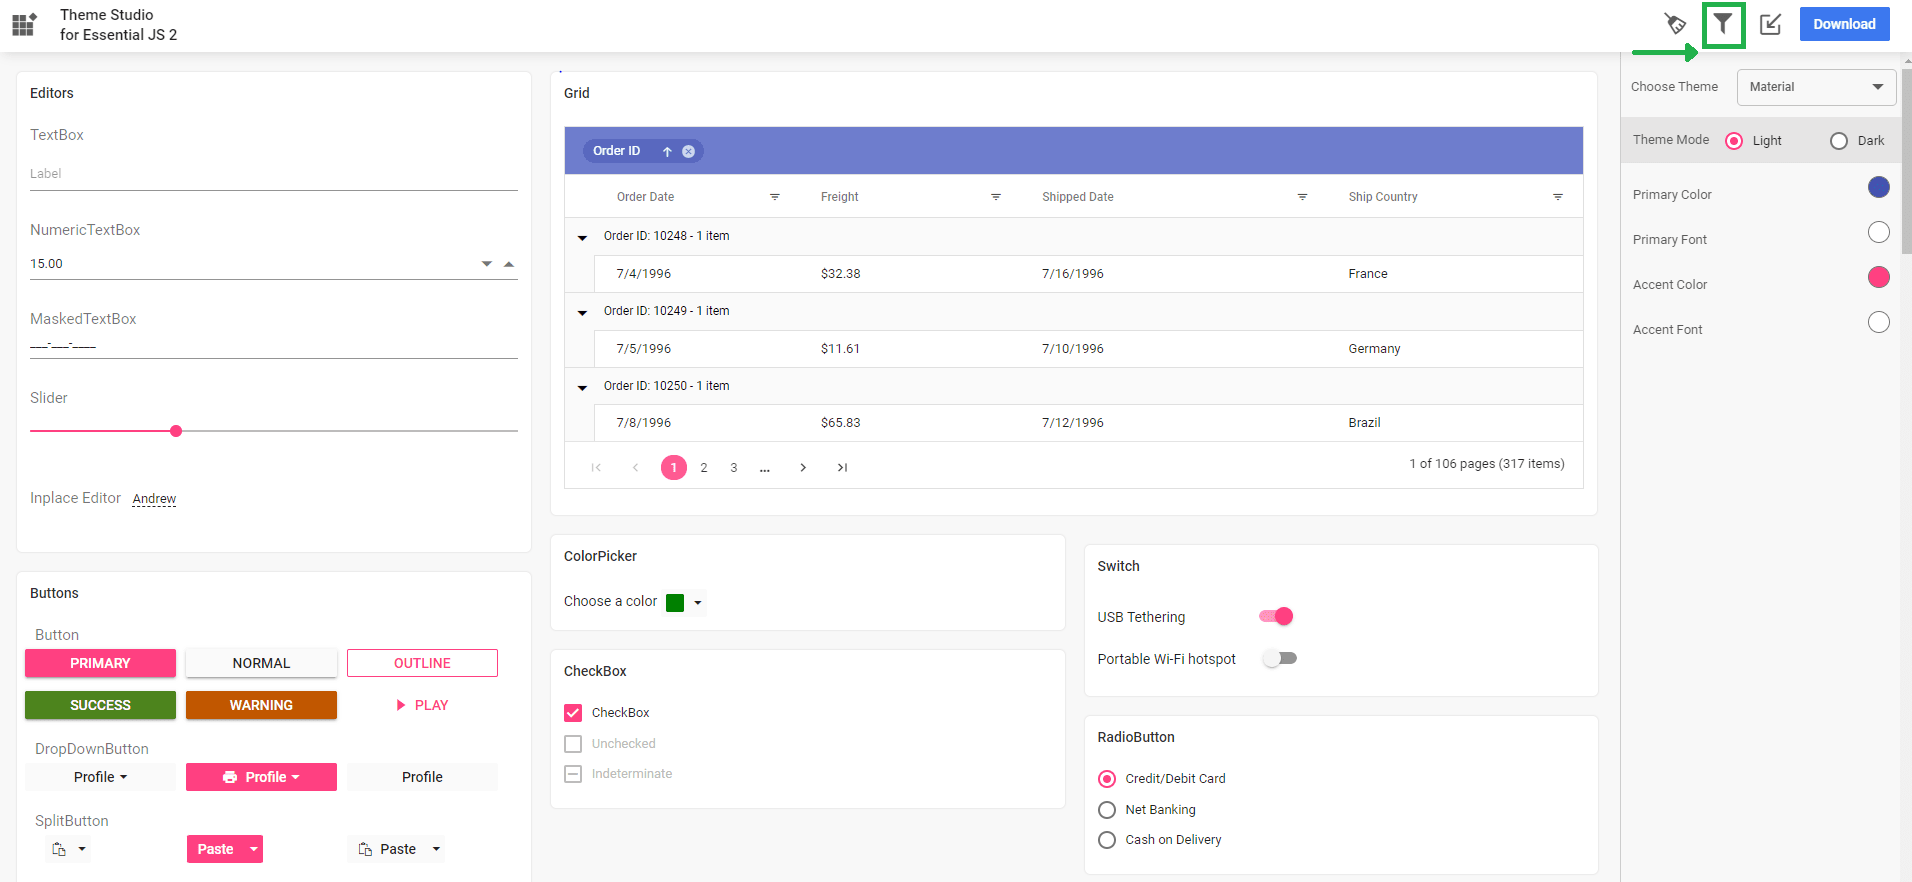
Task: Click the icon-only split button paste icon
Action: point(59,849)
